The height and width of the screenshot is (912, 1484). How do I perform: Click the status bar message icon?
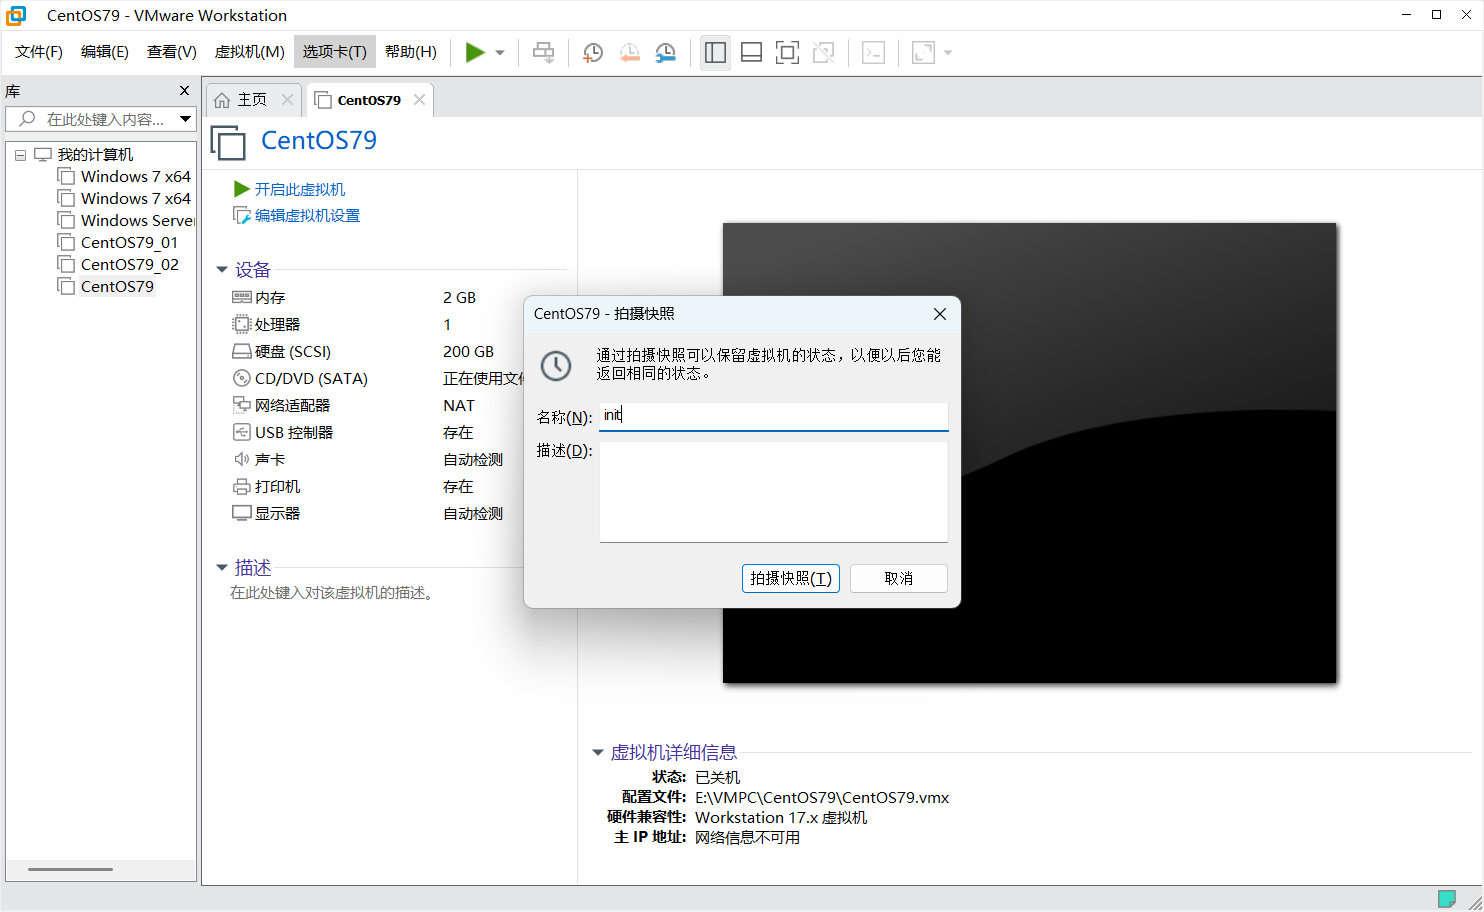(x=1446, y=898)
